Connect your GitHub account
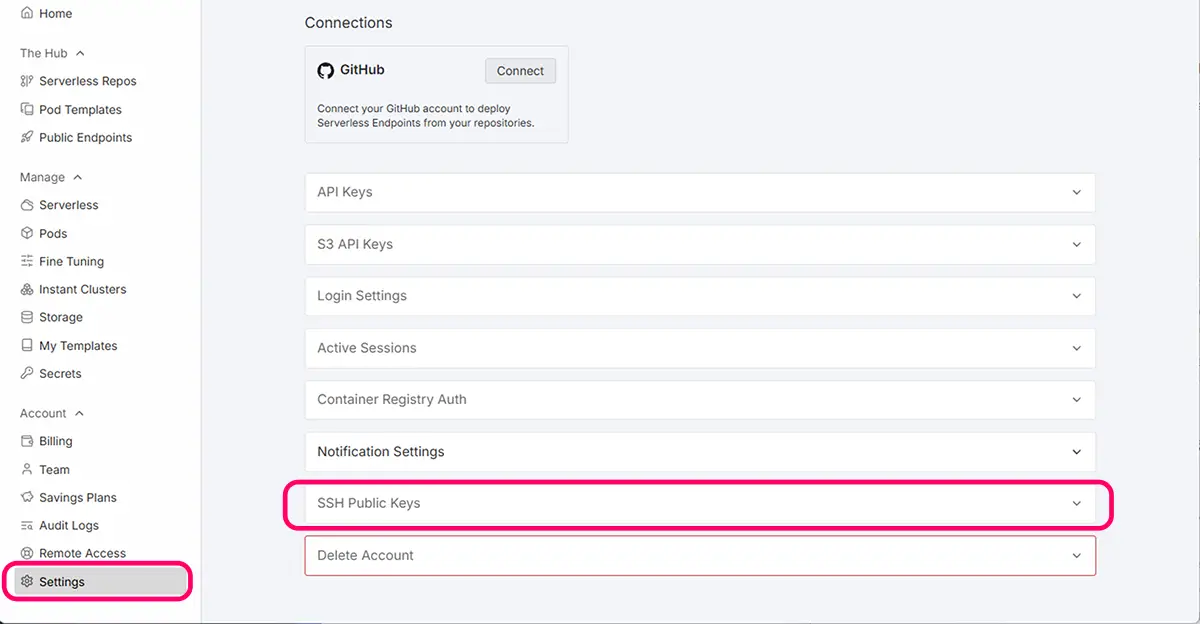 point(520,71)
